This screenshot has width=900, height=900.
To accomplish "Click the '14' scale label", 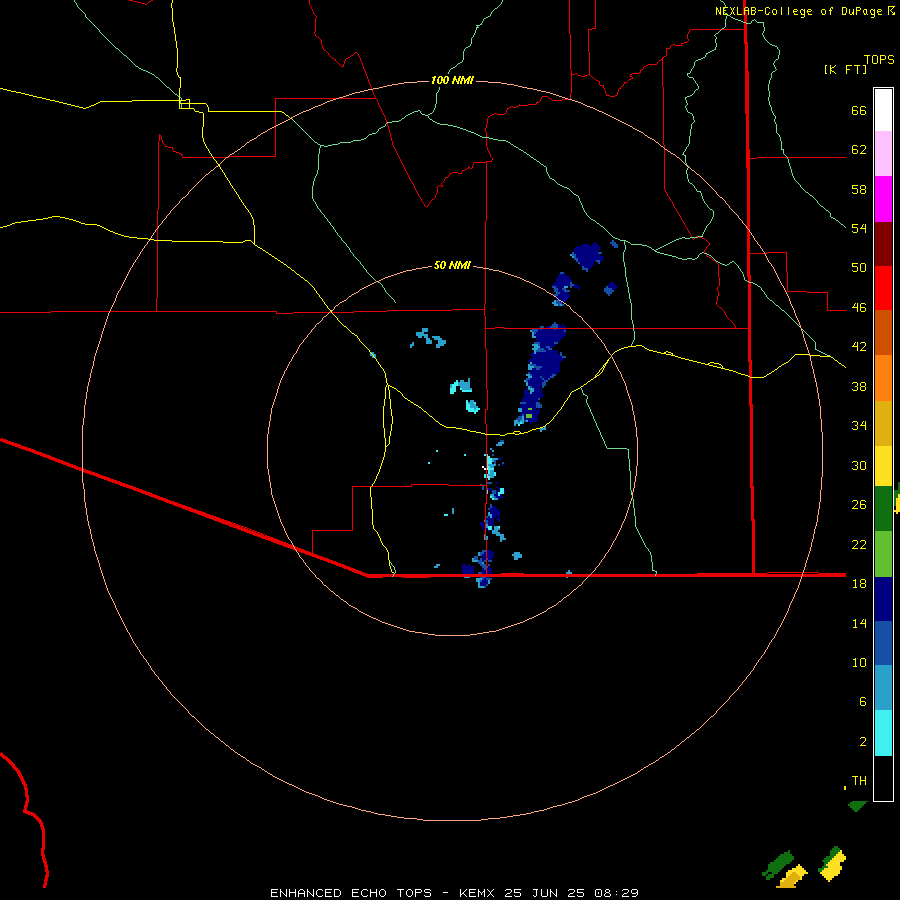I will point(859,623).
